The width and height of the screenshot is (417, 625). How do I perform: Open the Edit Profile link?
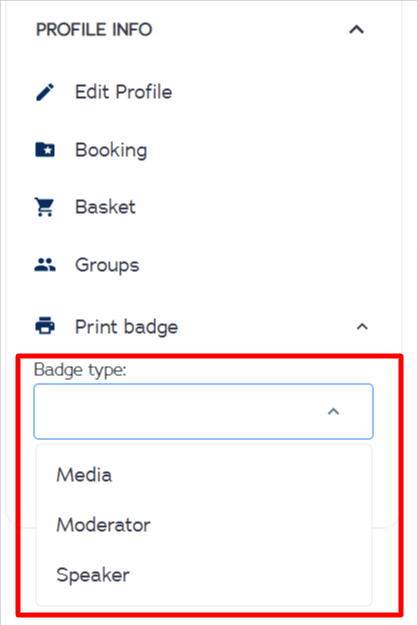(124, 92)
